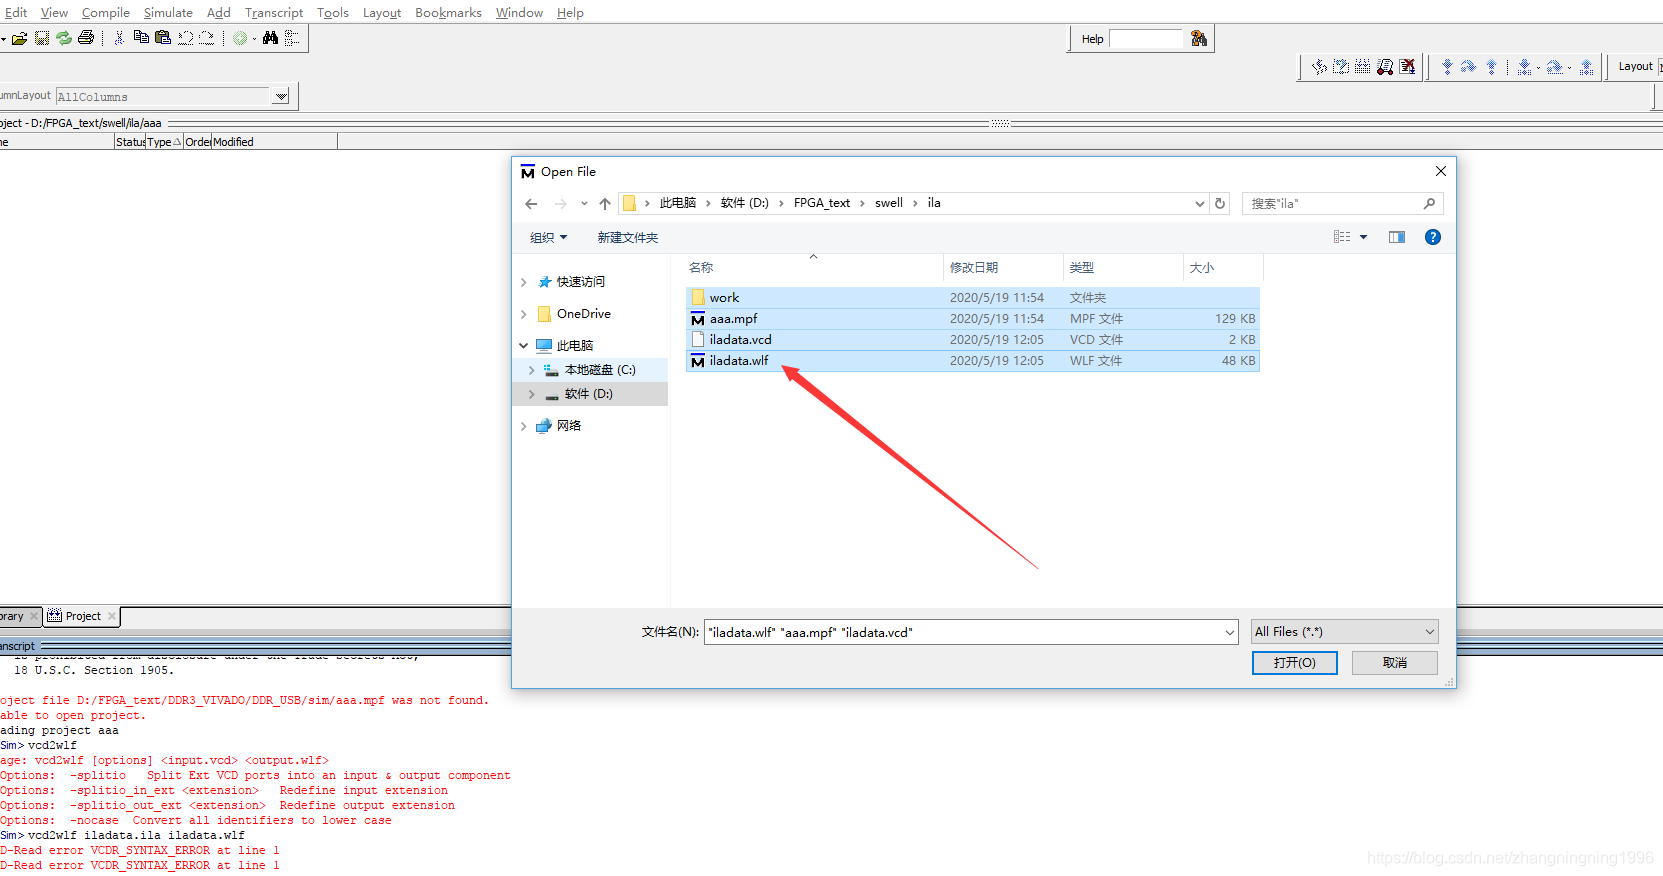
Task: Open the file name combo box dropdown
Action: point(1230,632)
